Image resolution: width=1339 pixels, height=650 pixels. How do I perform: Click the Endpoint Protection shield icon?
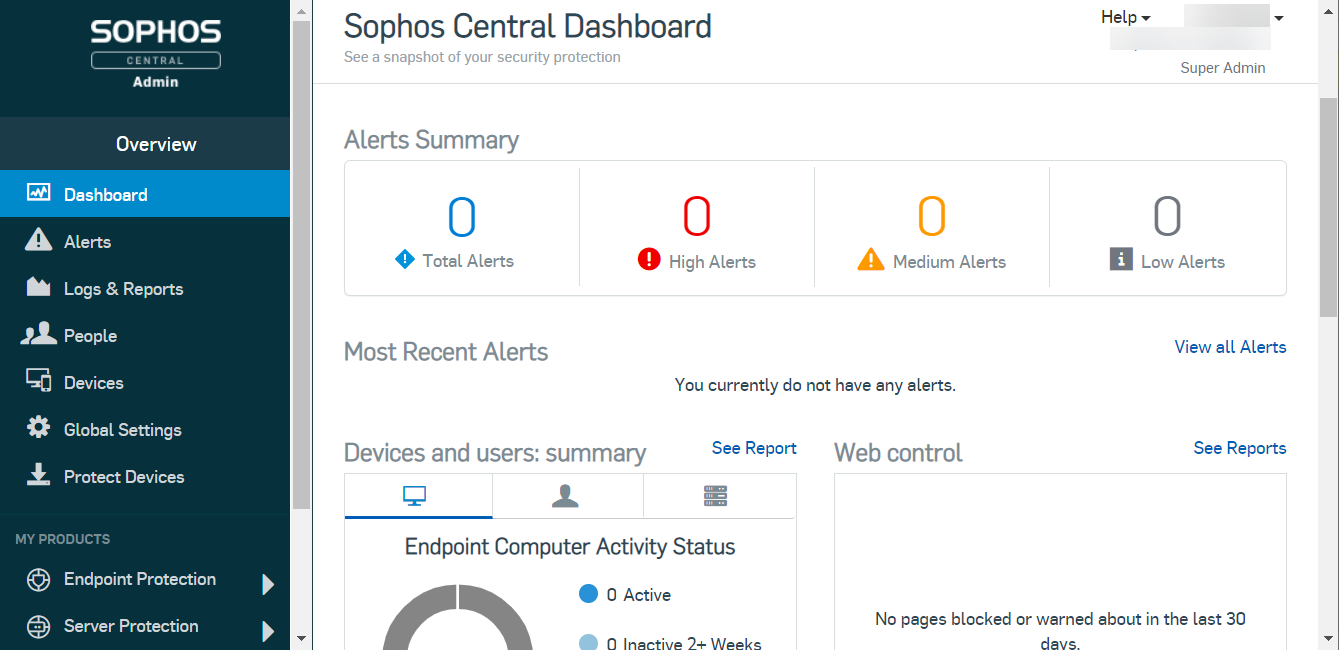pos(38,580)
